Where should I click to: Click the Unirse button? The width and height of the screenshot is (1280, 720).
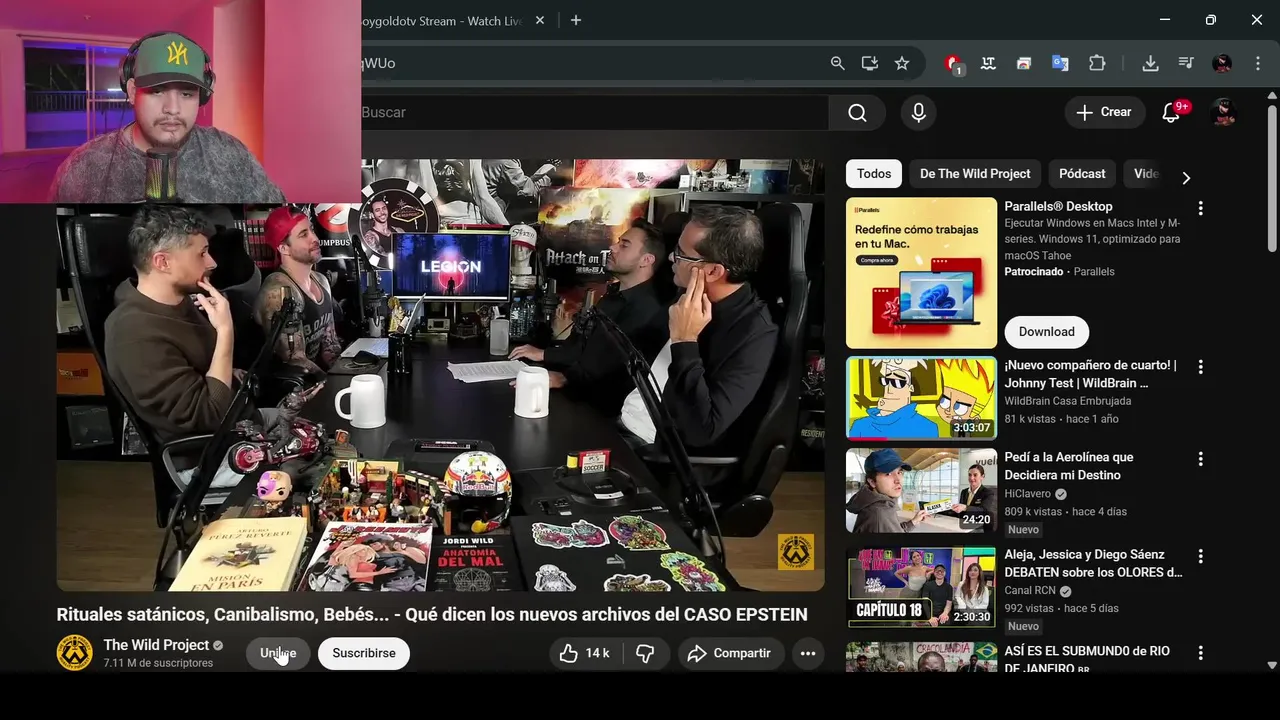point(278,653)
